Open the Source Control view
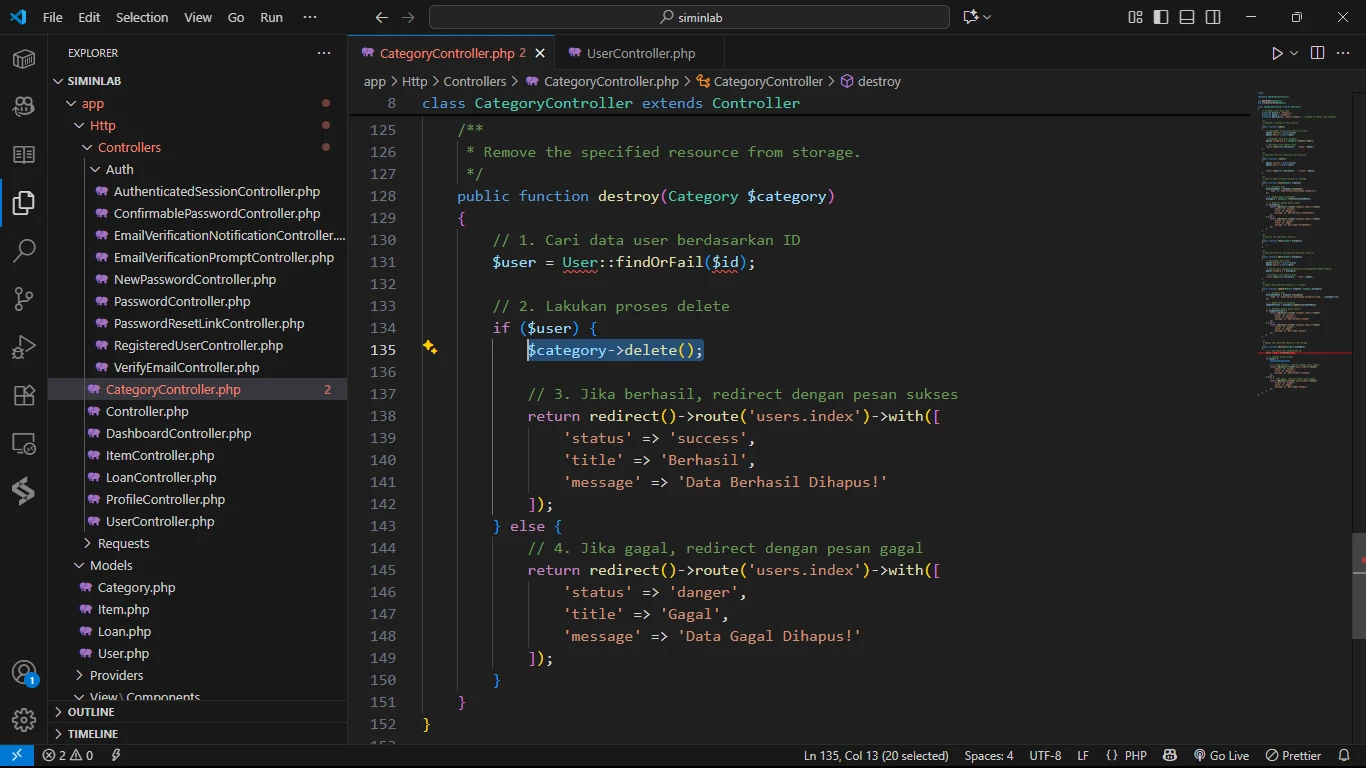Screen dimensions: 1366x768 click(24, 298)
